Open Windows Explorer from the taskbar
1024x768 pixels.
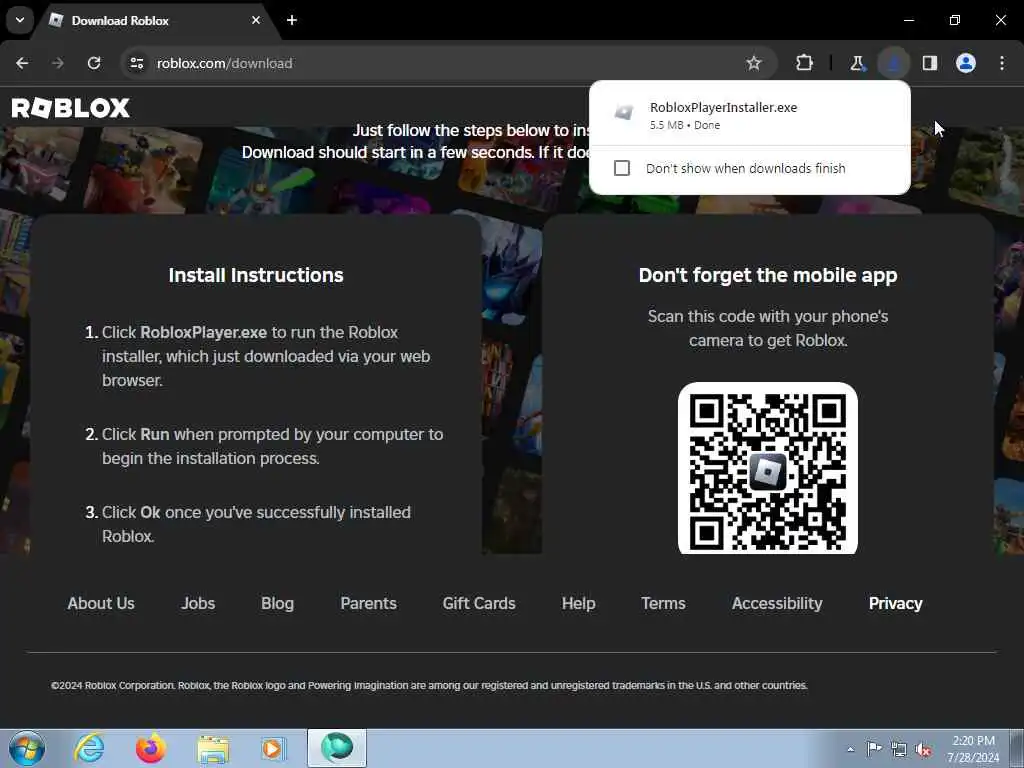[213, 748]
